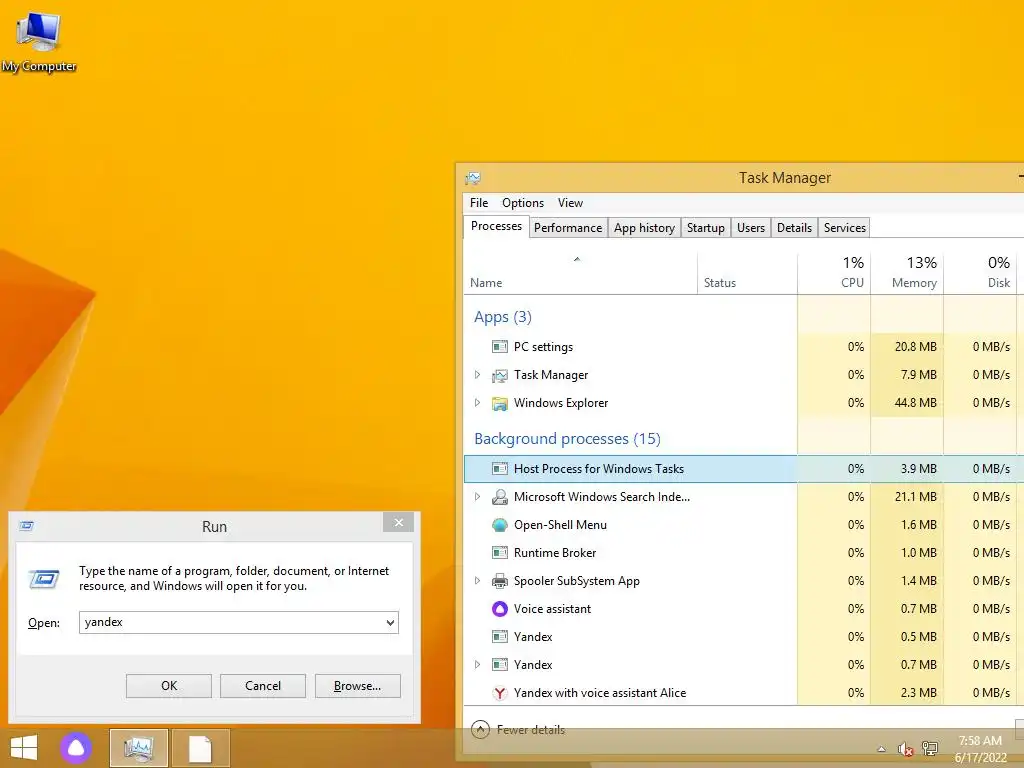Switch to the App history tab
Image resolution: width=1024 pixels, height=768 pixels.
(x=644, y=228)
